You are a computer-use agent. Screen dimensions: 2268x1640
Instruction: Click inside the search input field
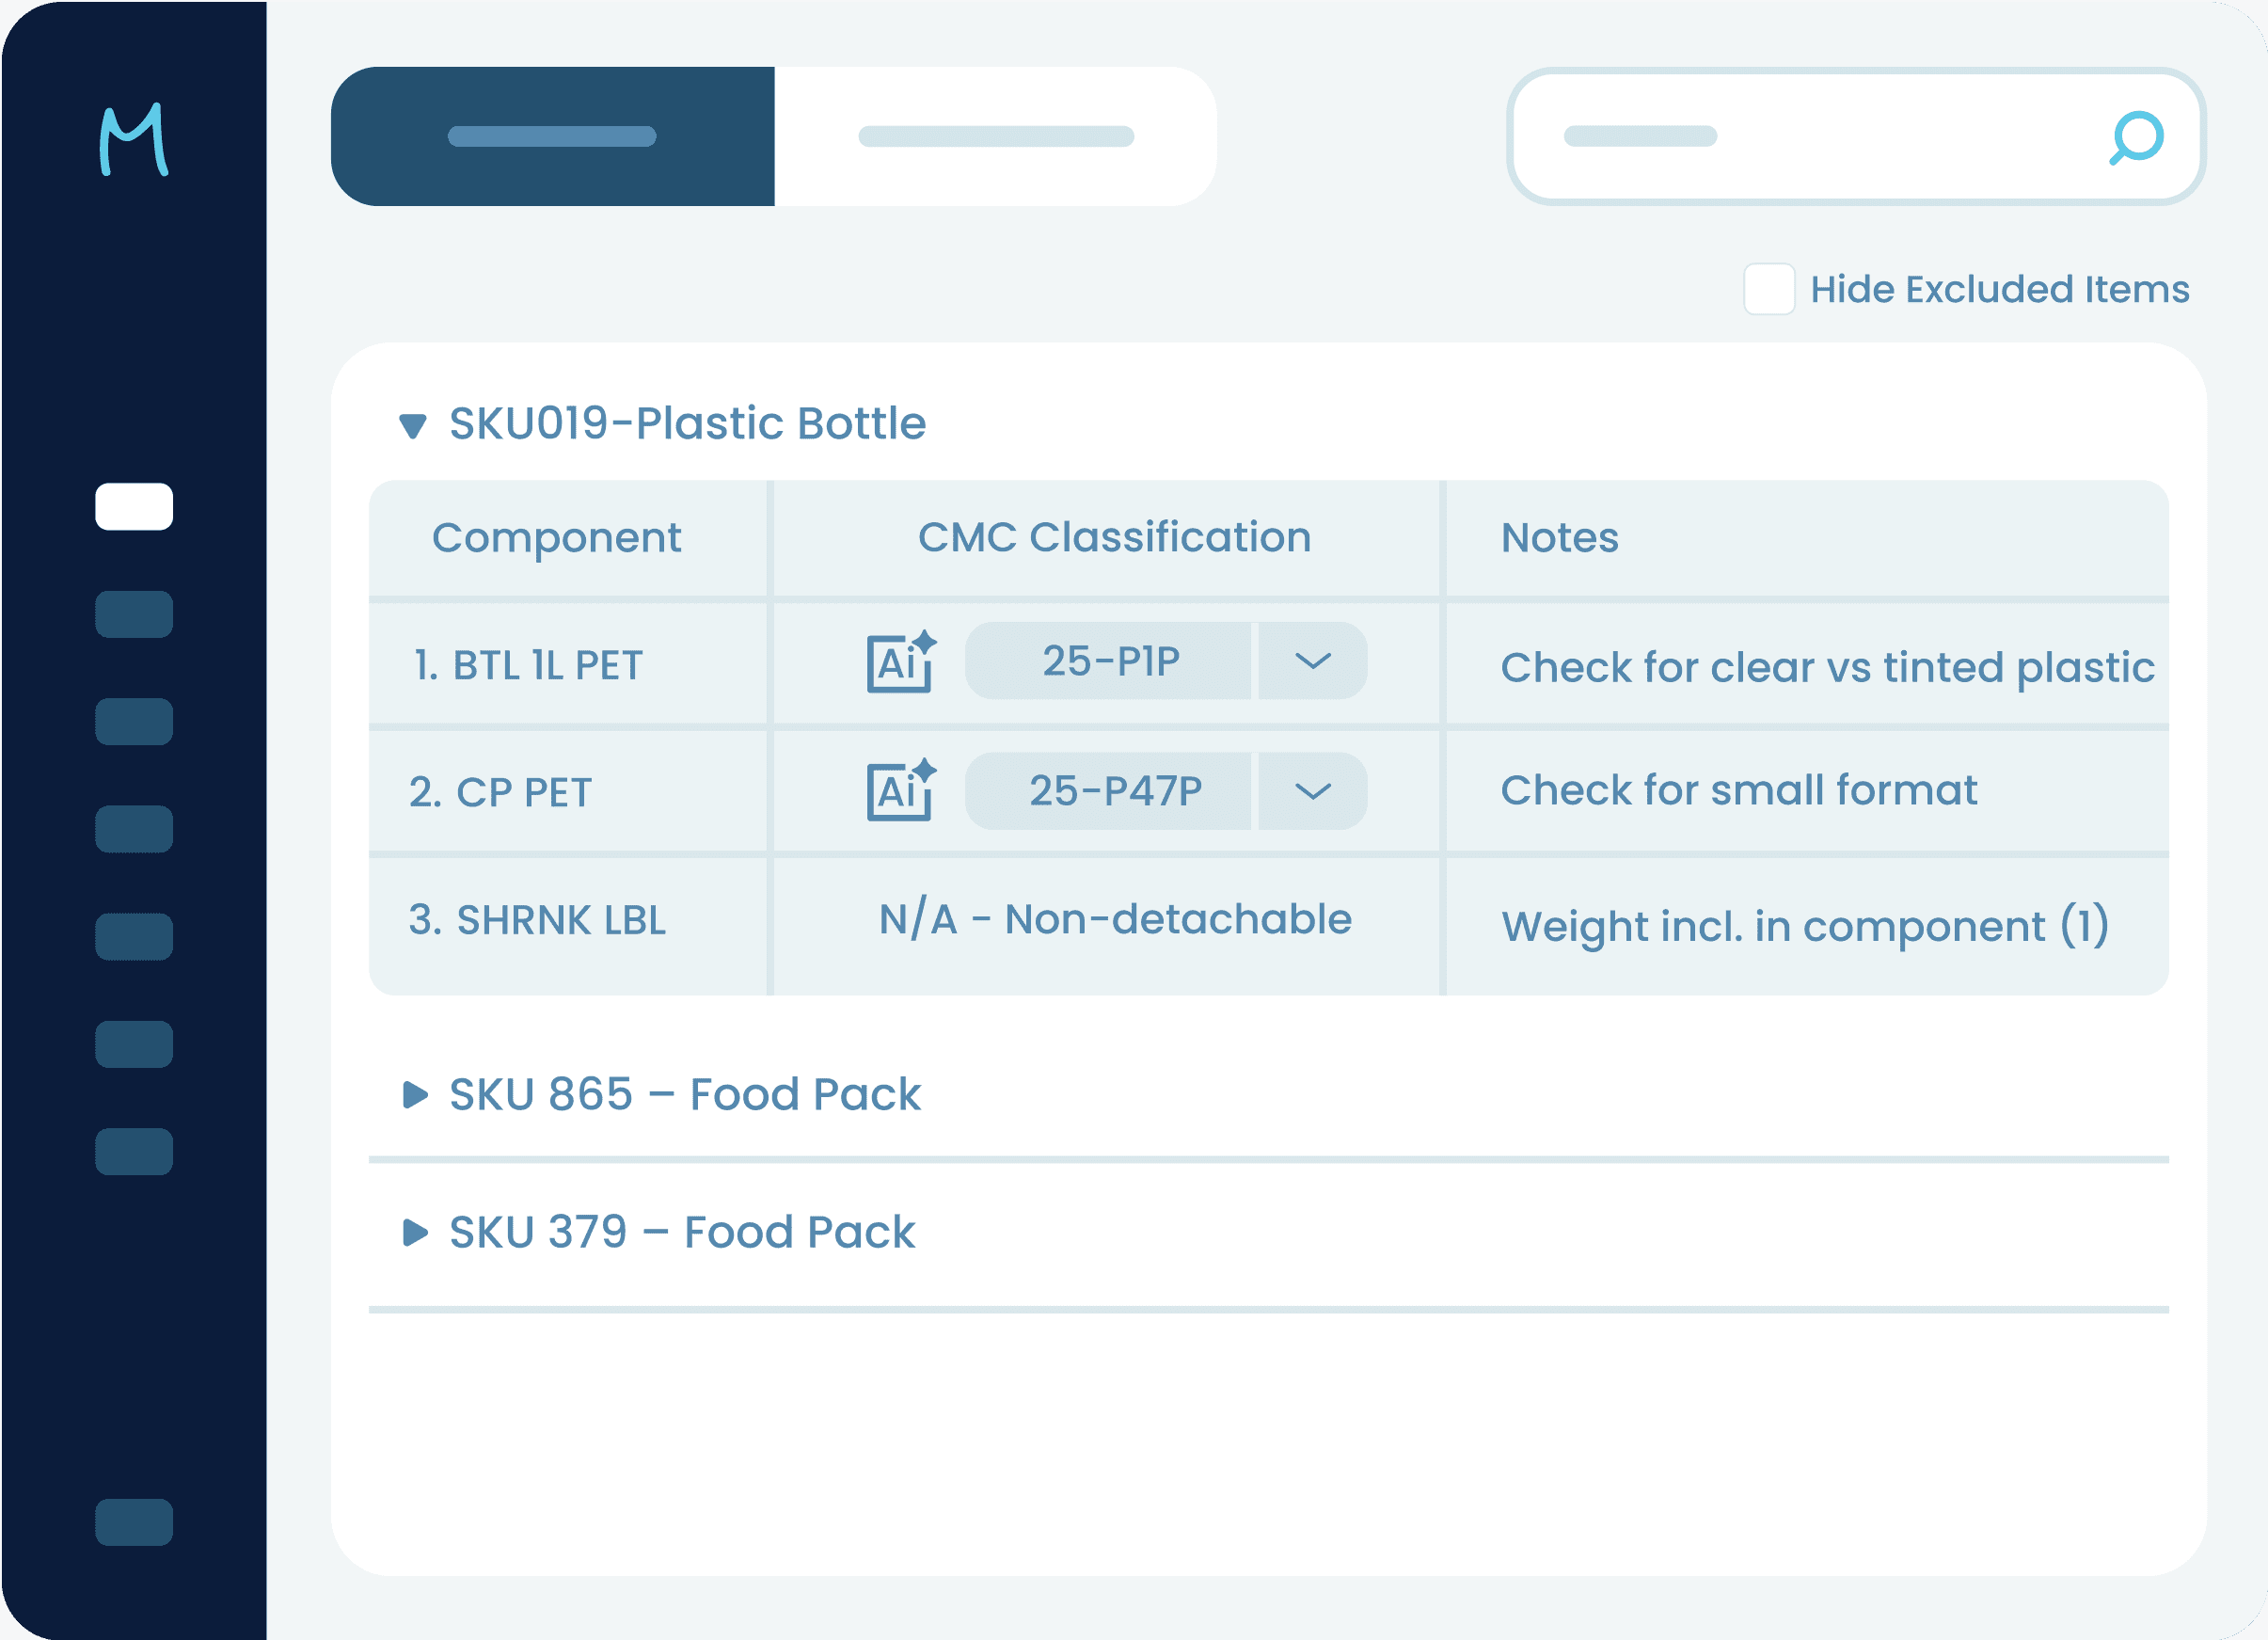(1856, 137)
